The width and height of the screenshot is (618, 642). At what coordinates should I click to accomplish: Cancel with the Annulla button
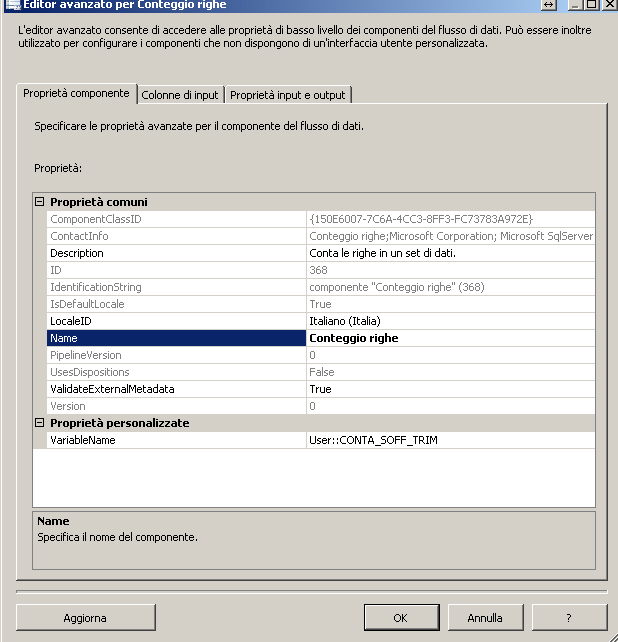[x=485, y=617]
